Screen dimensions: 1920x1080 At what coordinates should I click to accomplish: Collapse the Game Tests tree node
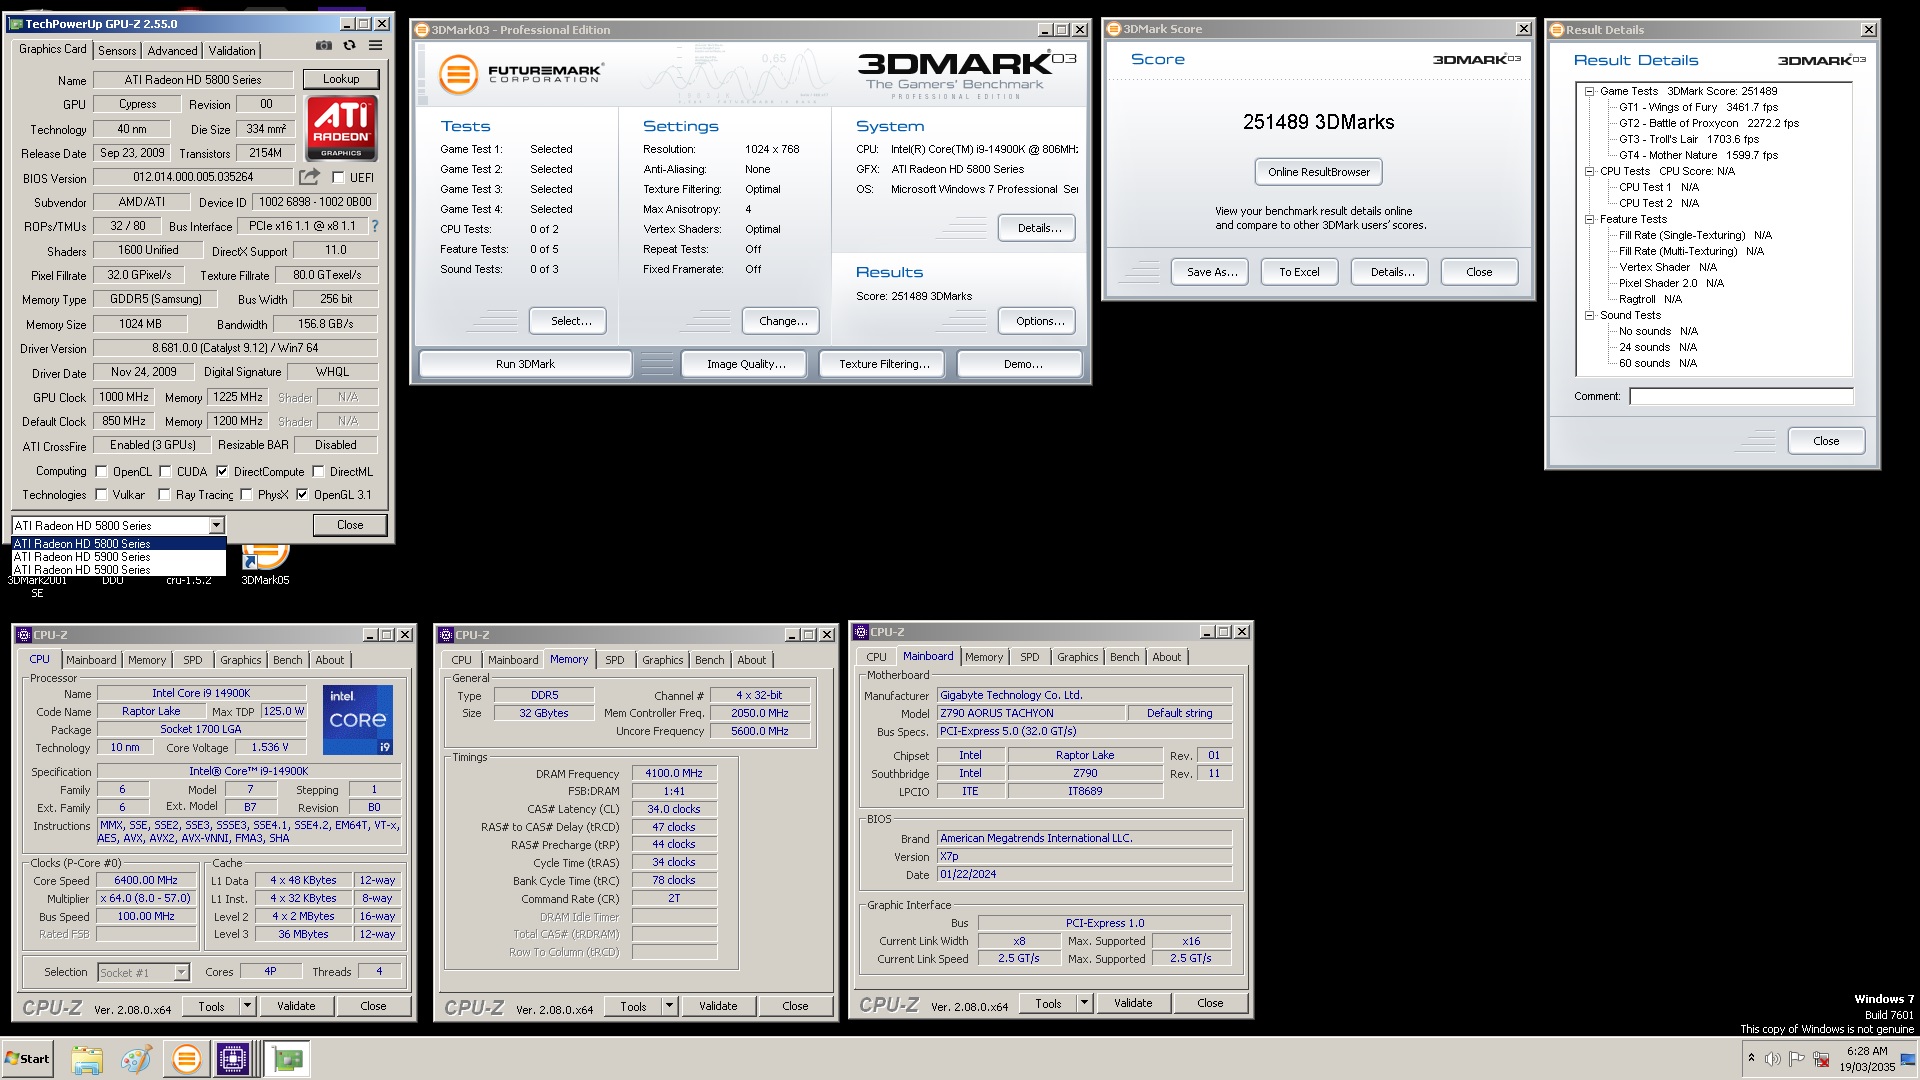[1589, 91]
